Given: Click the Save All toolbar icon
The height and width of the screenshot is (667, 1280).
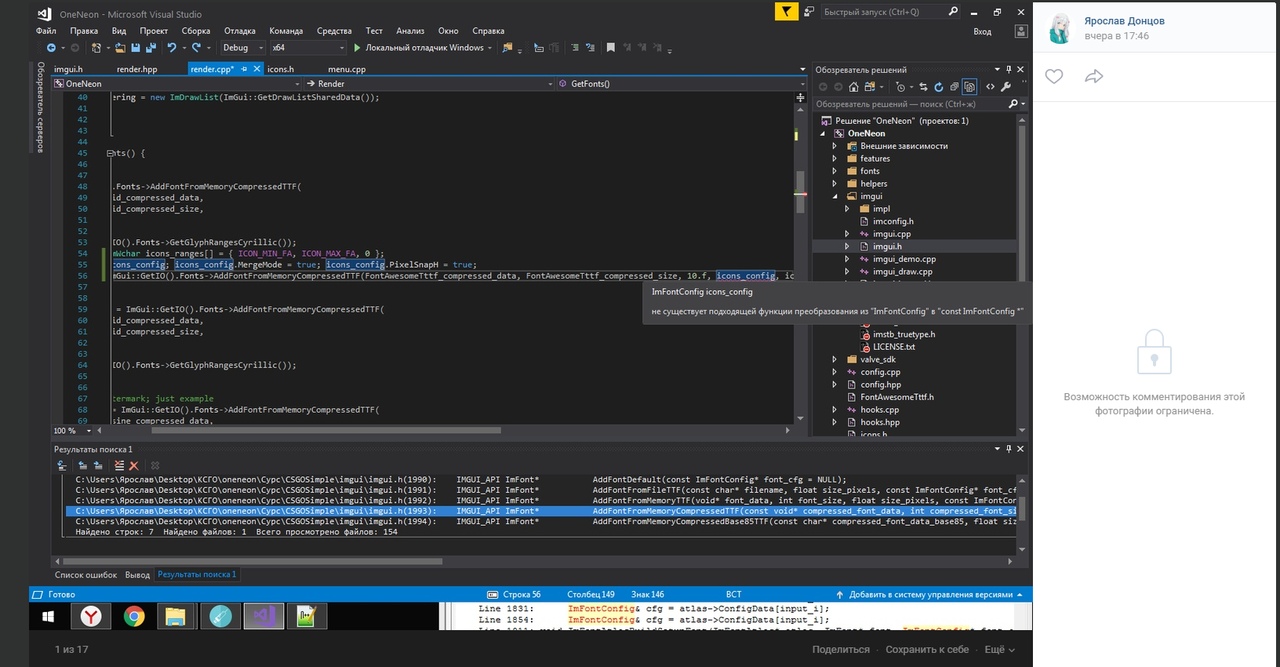Looking at the screenshot, I should (x=151, y=48).
